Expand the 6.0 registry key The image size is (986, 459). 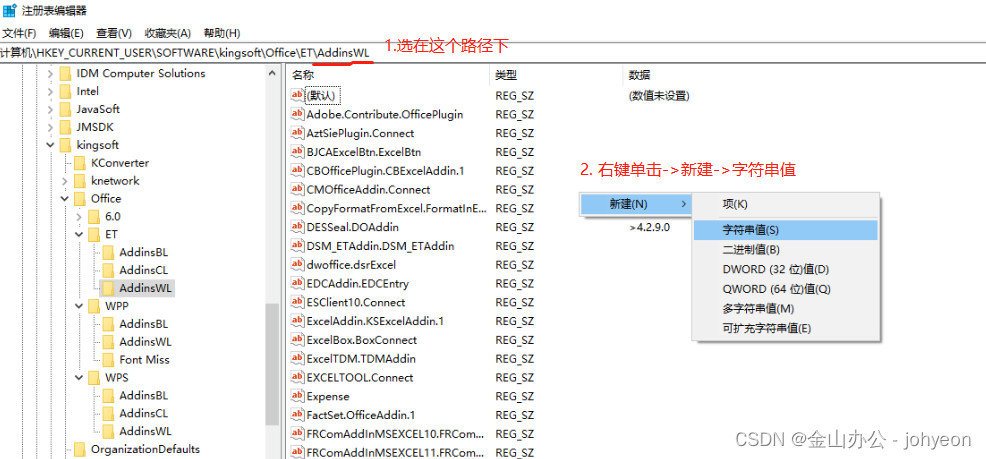tap(79, 217)
